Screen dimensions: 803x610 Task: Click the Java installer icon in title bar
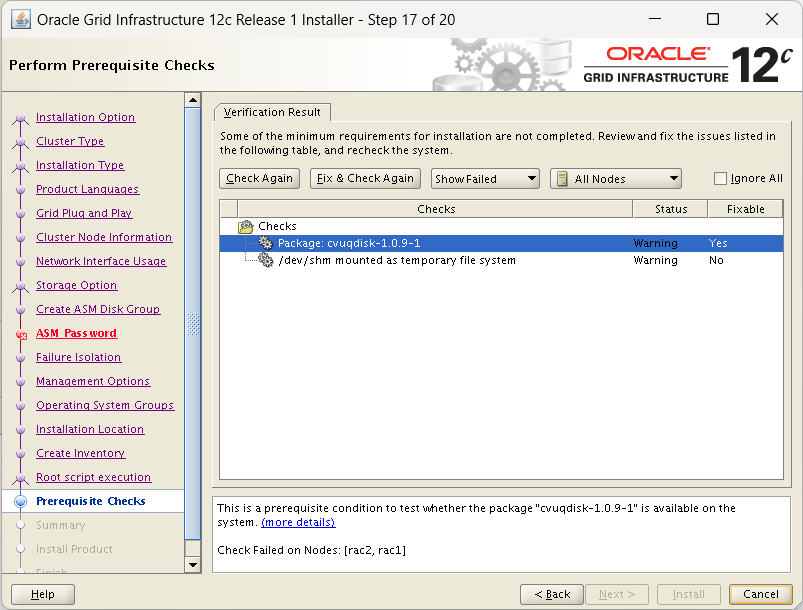click(x=20, y=19)
